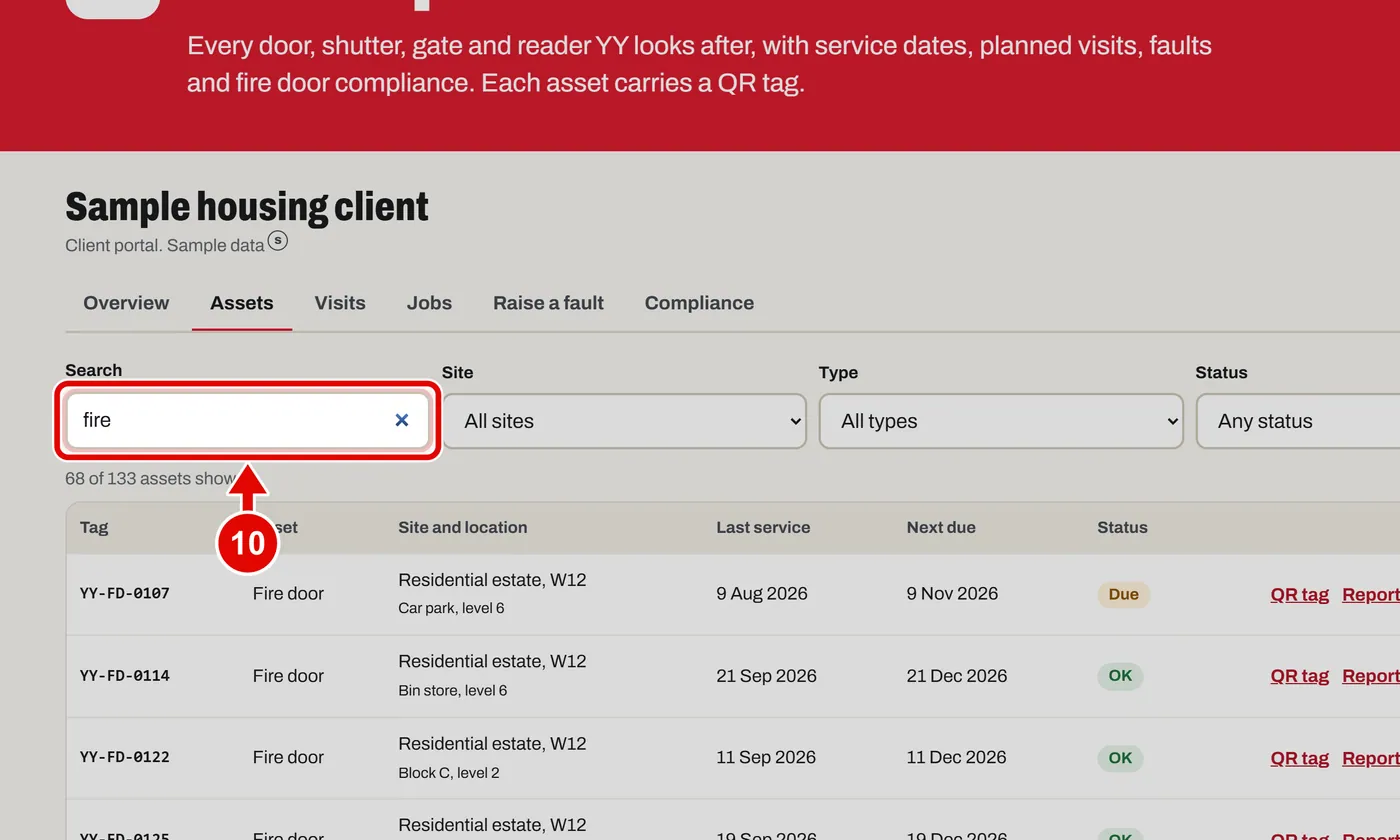The height and width of the screenshot is (840, 1400).
Task: Open the All types dropdown
Action: (1001, 421)
